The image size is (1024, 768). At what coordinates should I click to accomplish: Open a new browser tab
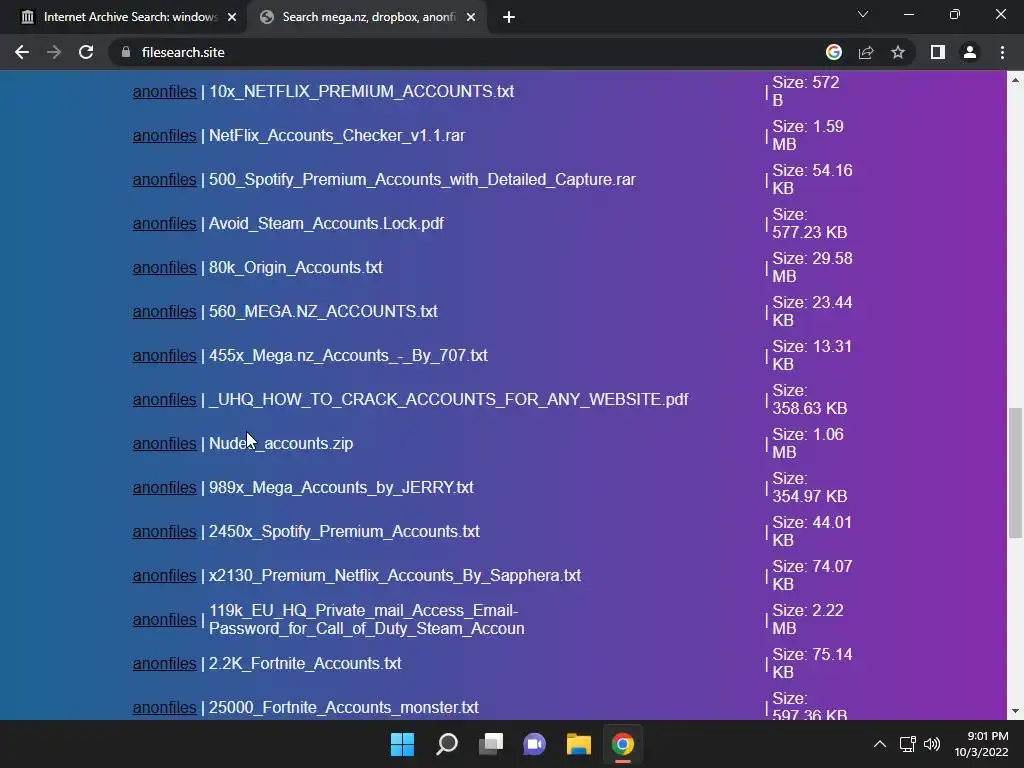[x=509, y=17]
